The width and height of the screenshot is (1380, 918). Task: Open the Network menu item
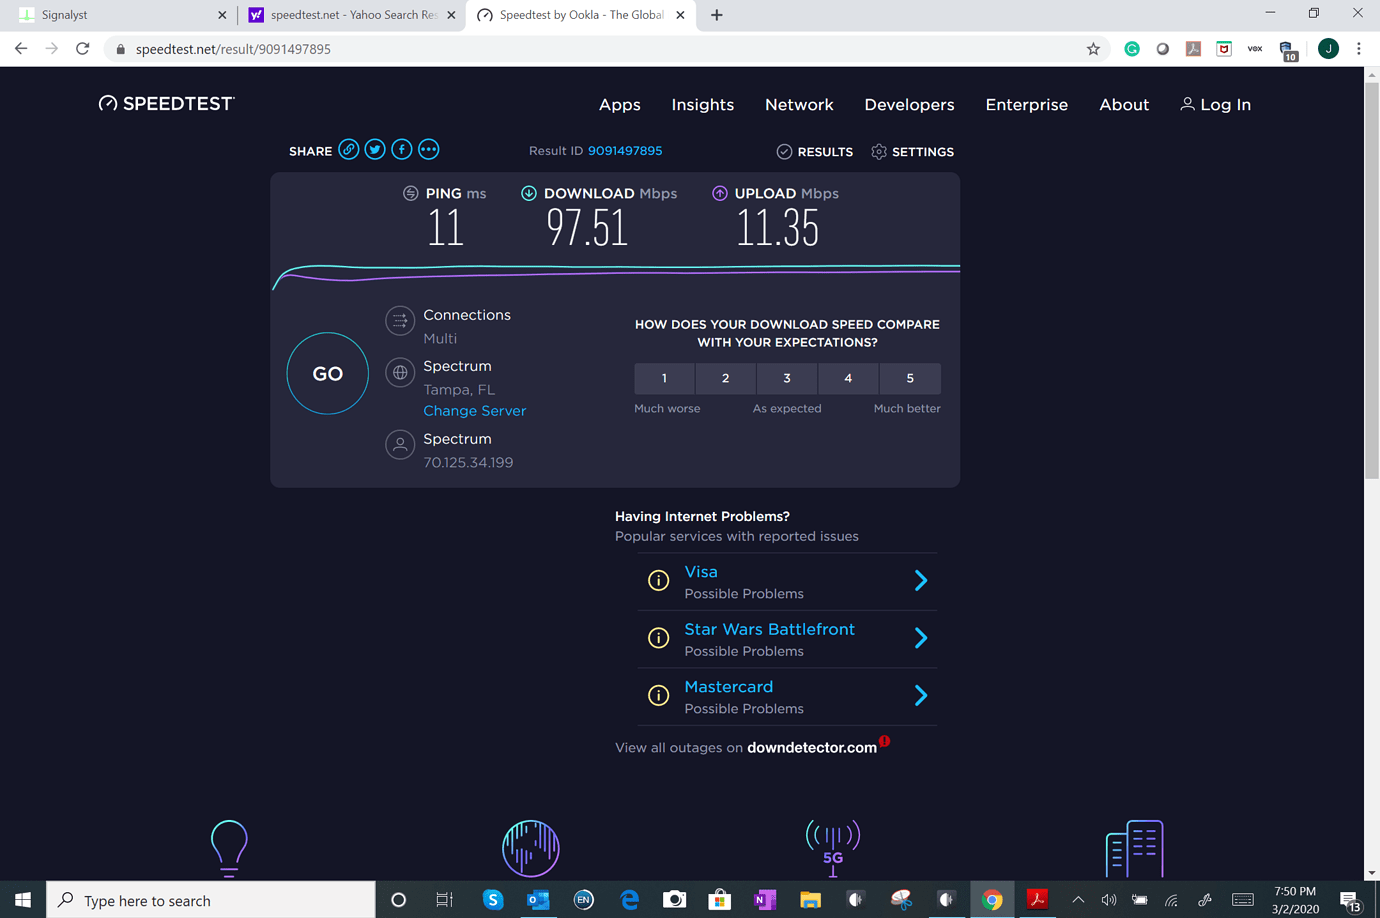[799, 104]
